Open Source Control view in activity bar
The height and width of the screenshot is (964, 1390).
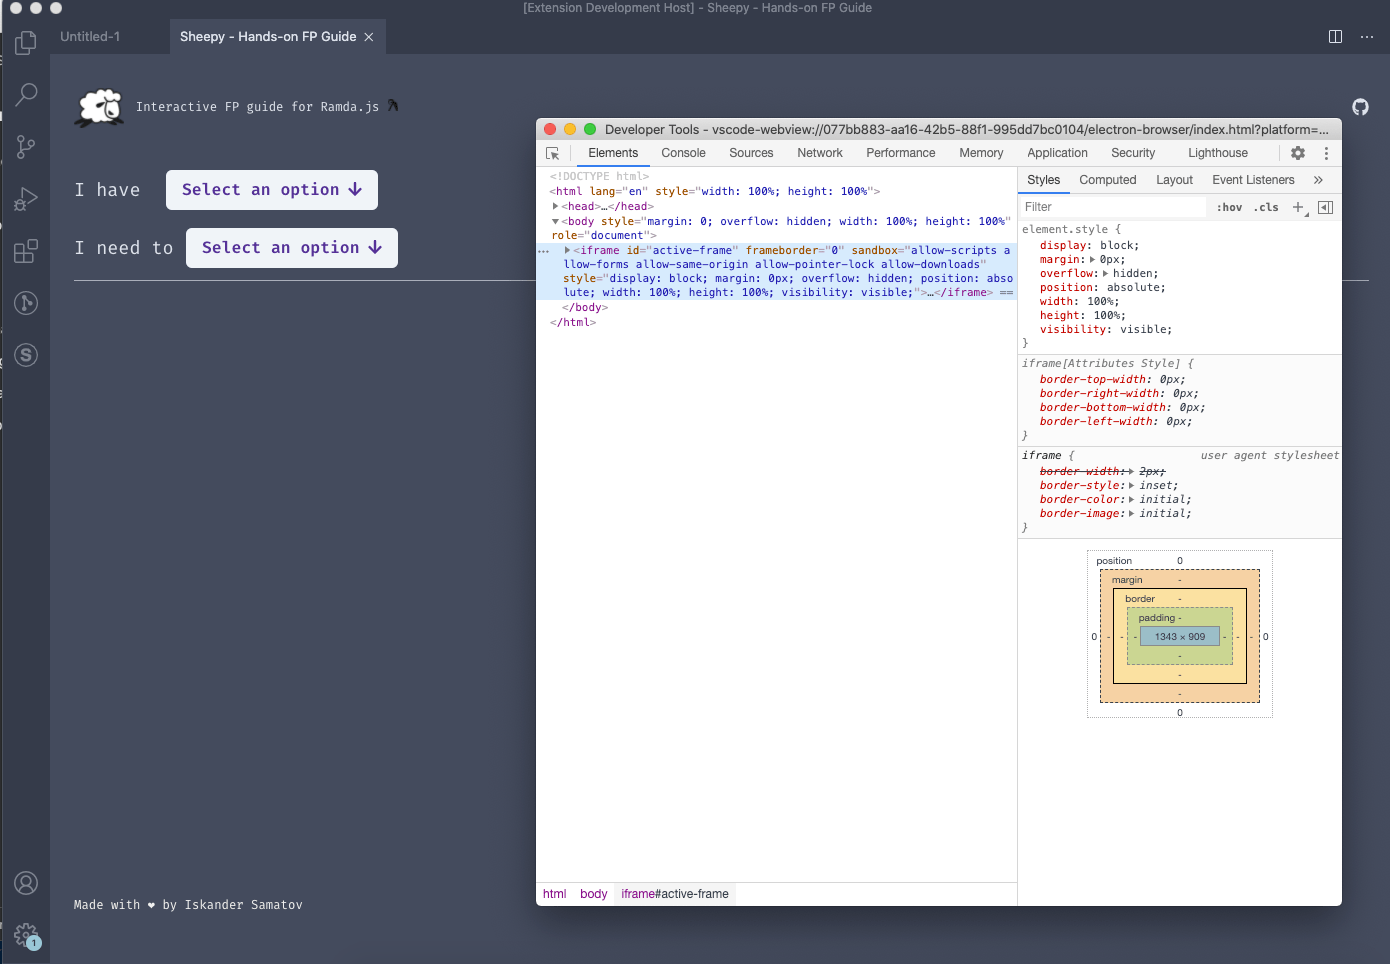(x=26, y=147)
